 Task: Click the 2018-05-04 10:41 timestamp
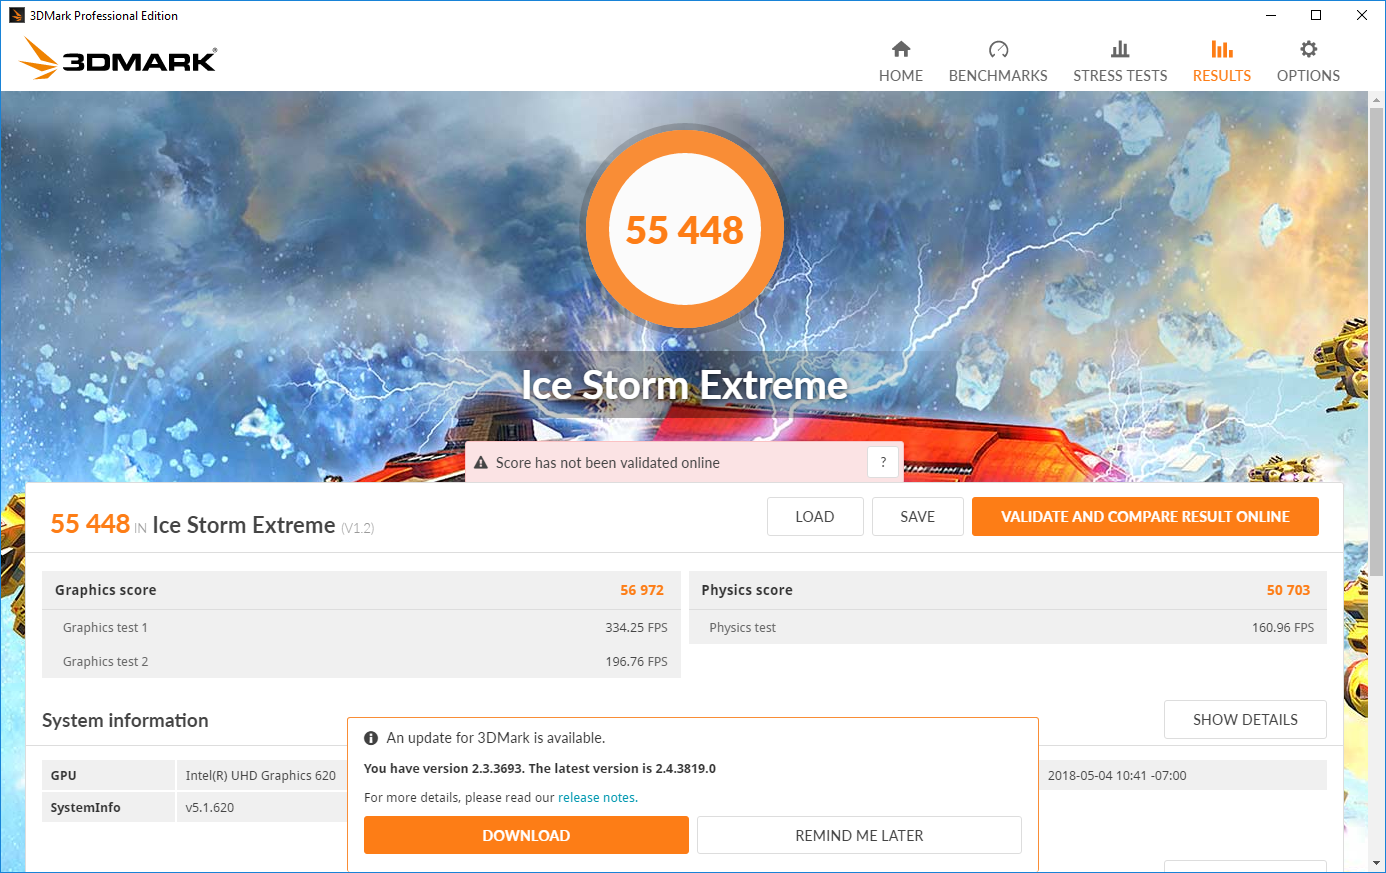(x=1117, y=776)
